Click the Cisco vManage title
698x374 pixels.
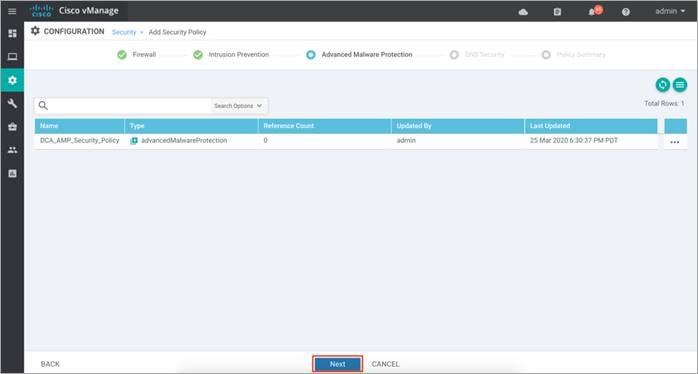tap(89, 11)
